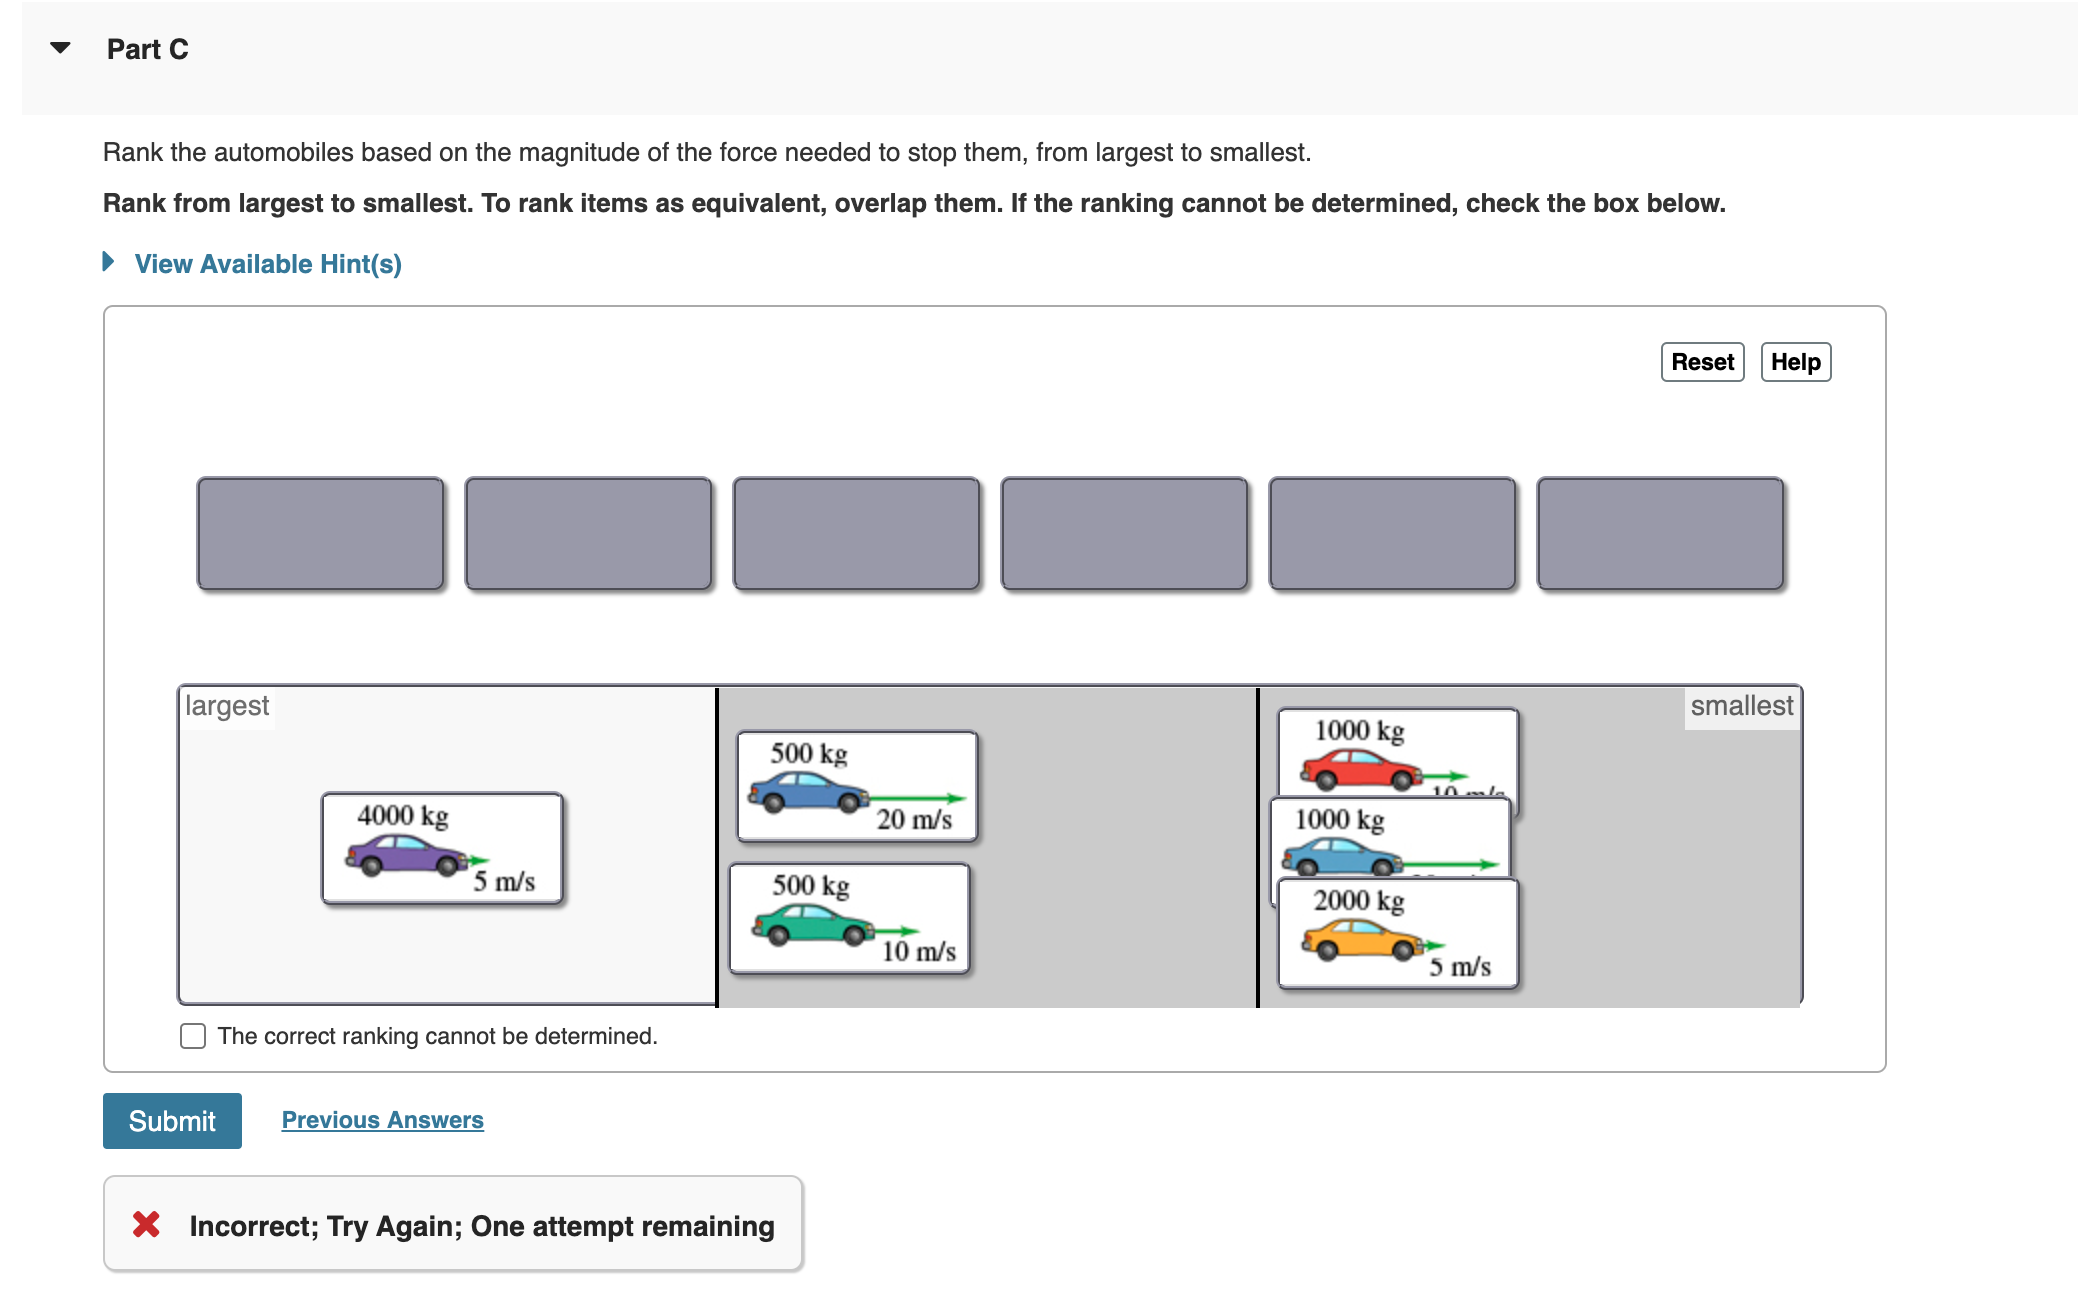Click the hint disclosure arrow icon

(x=108, y=263)
